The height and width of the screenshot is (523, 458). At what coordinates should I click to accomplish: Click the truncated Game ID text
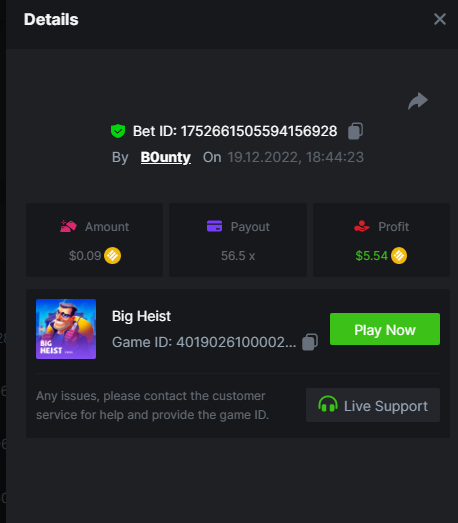pos(204,342)
